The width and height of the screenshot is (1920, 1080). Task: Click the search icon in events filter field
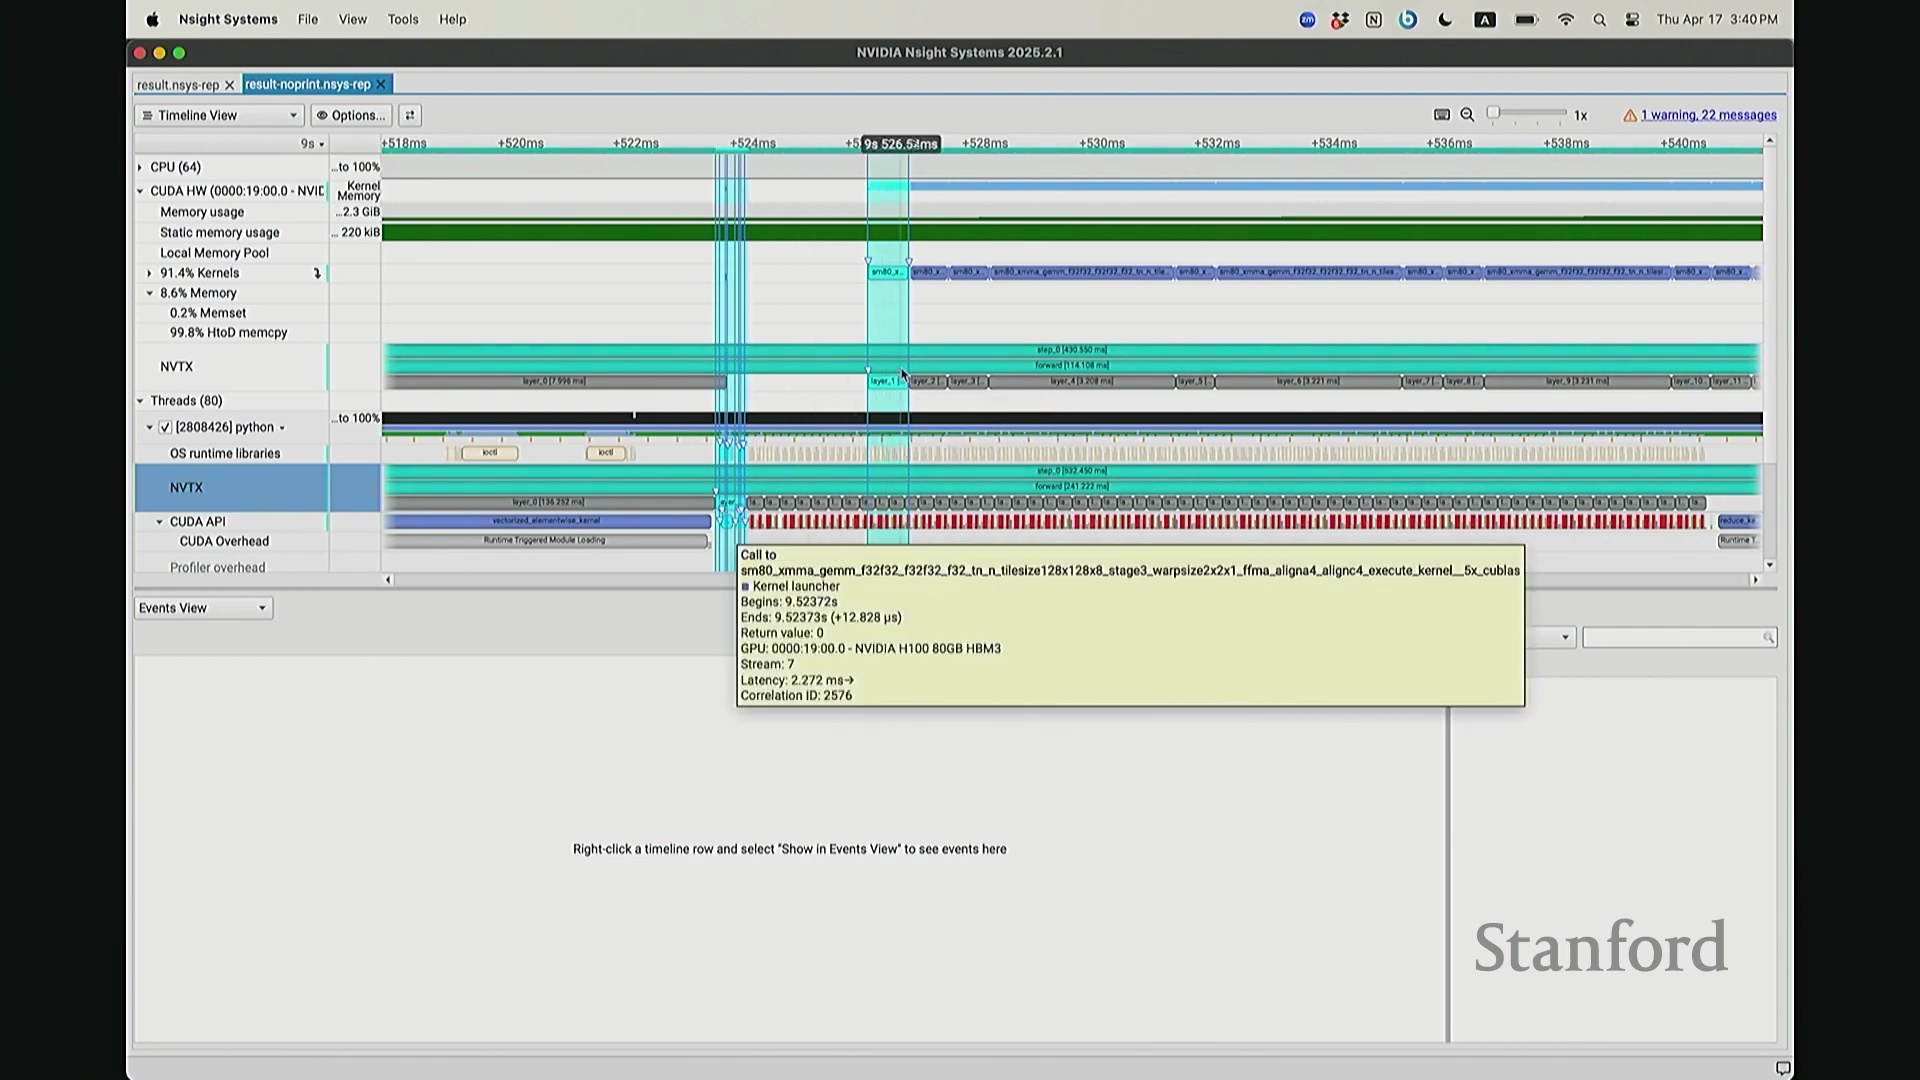point(1767,638)
